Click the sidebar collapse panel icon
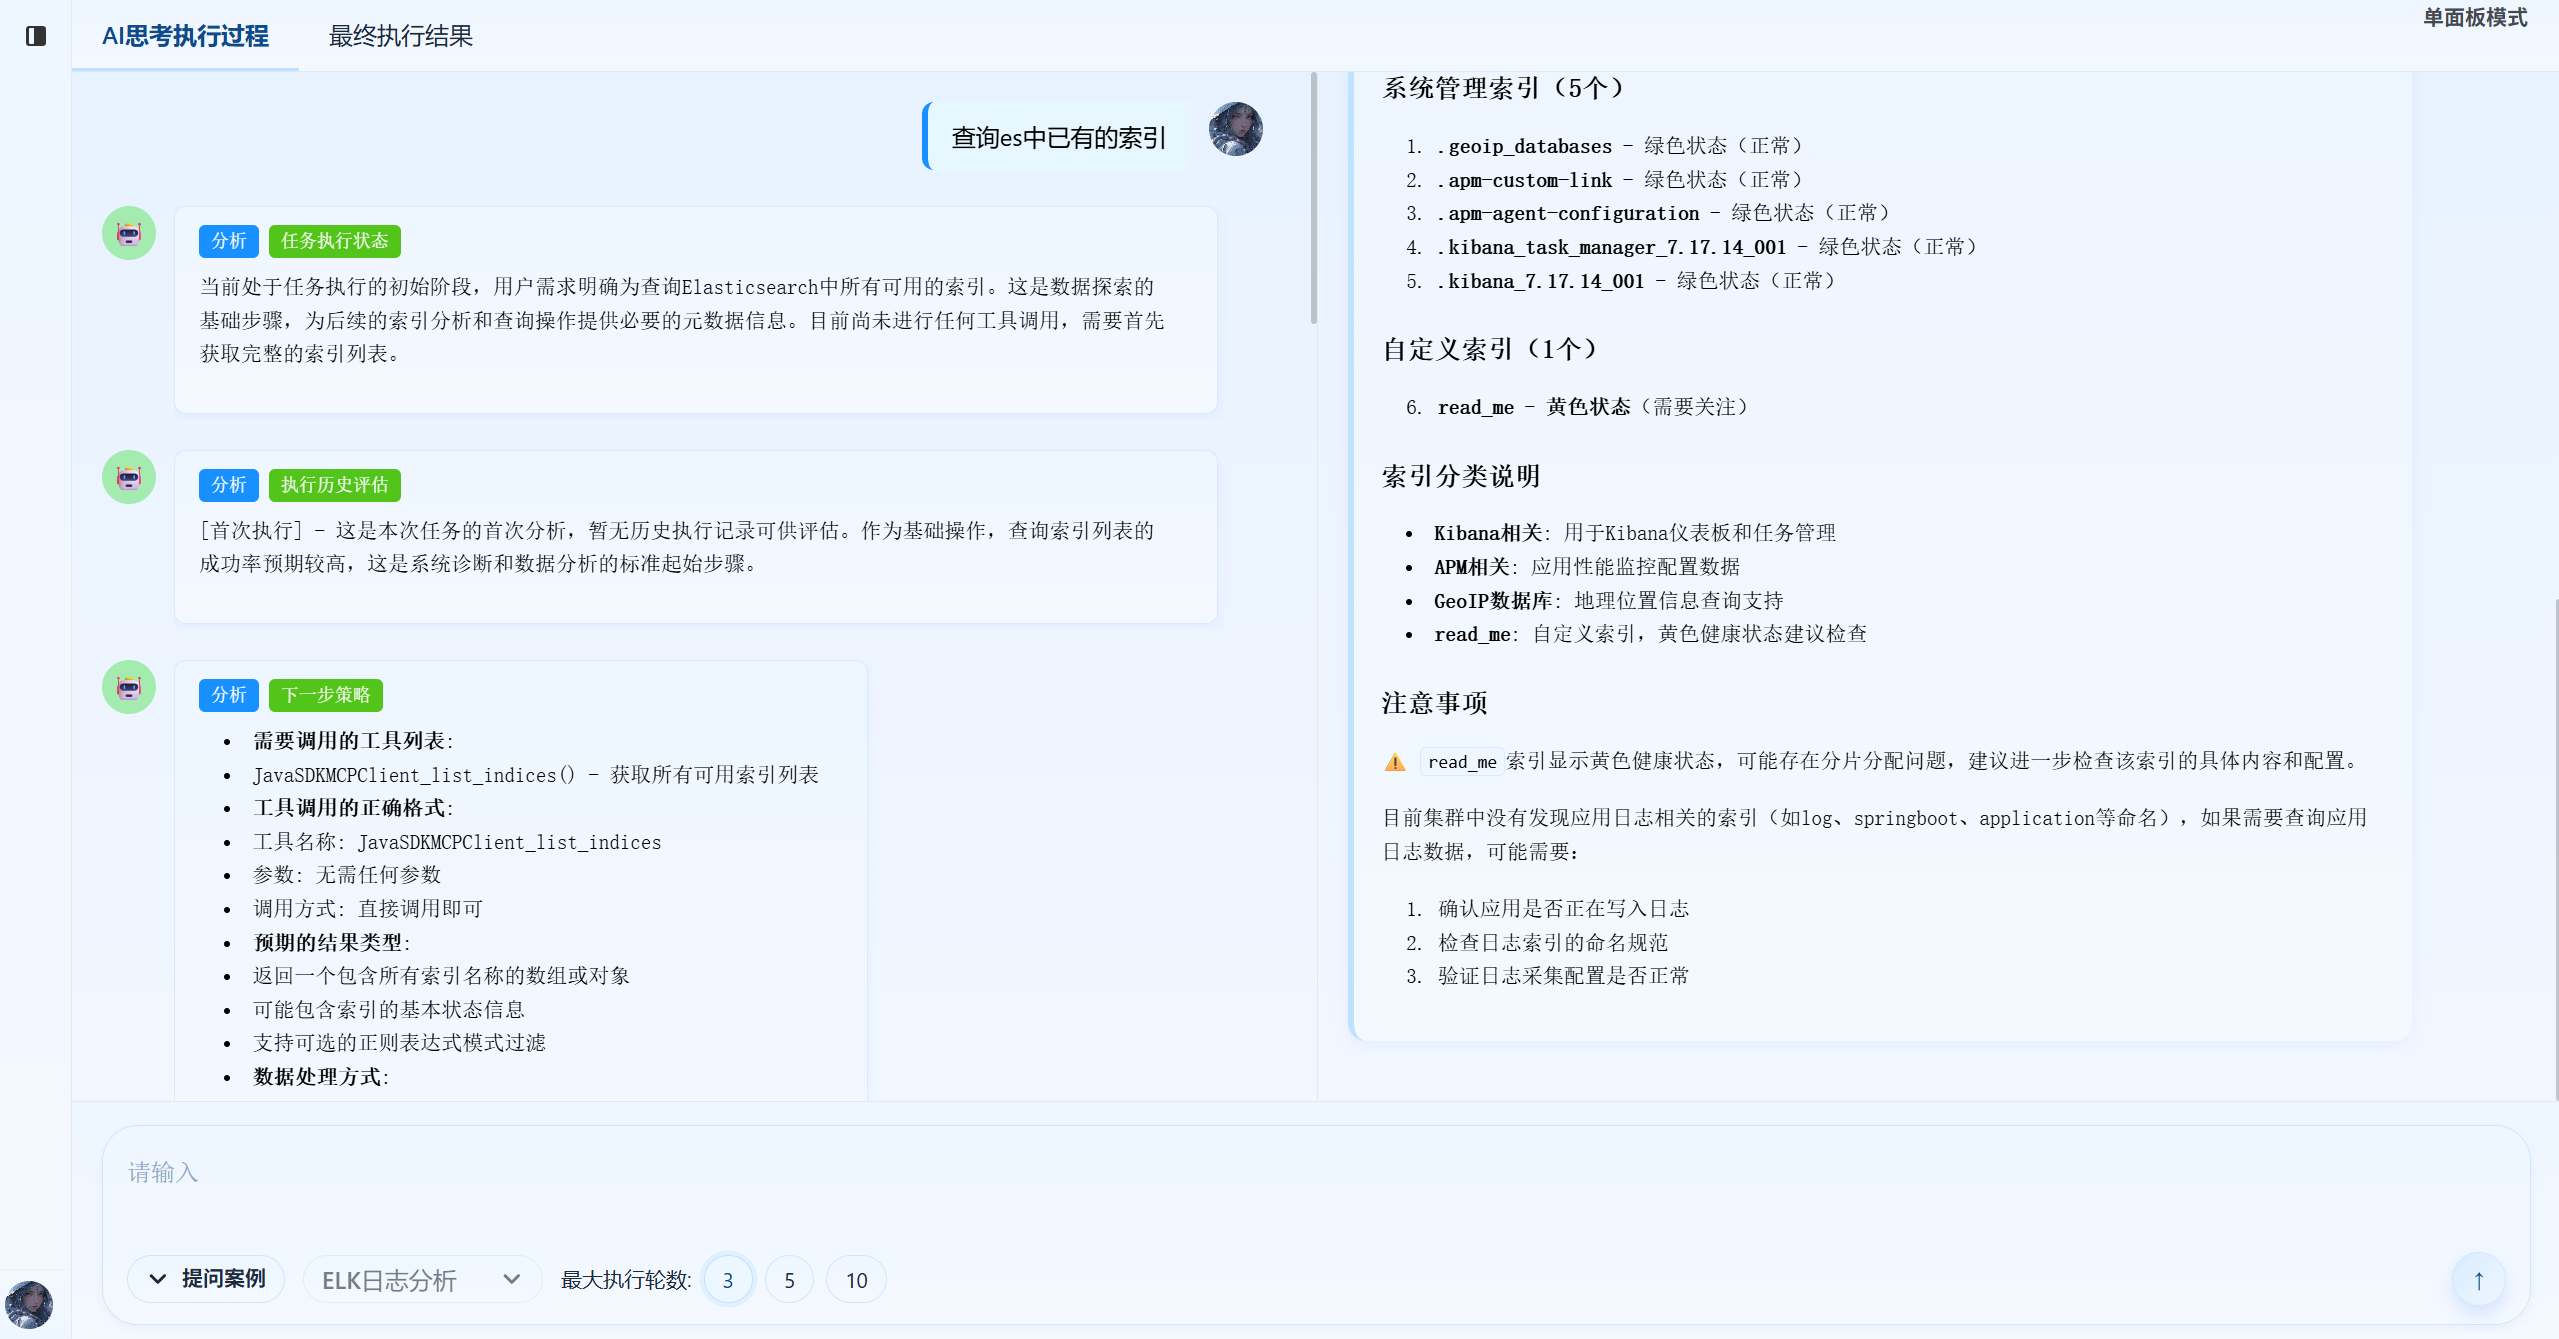2559x1339 pixels. tap(36, 36)
